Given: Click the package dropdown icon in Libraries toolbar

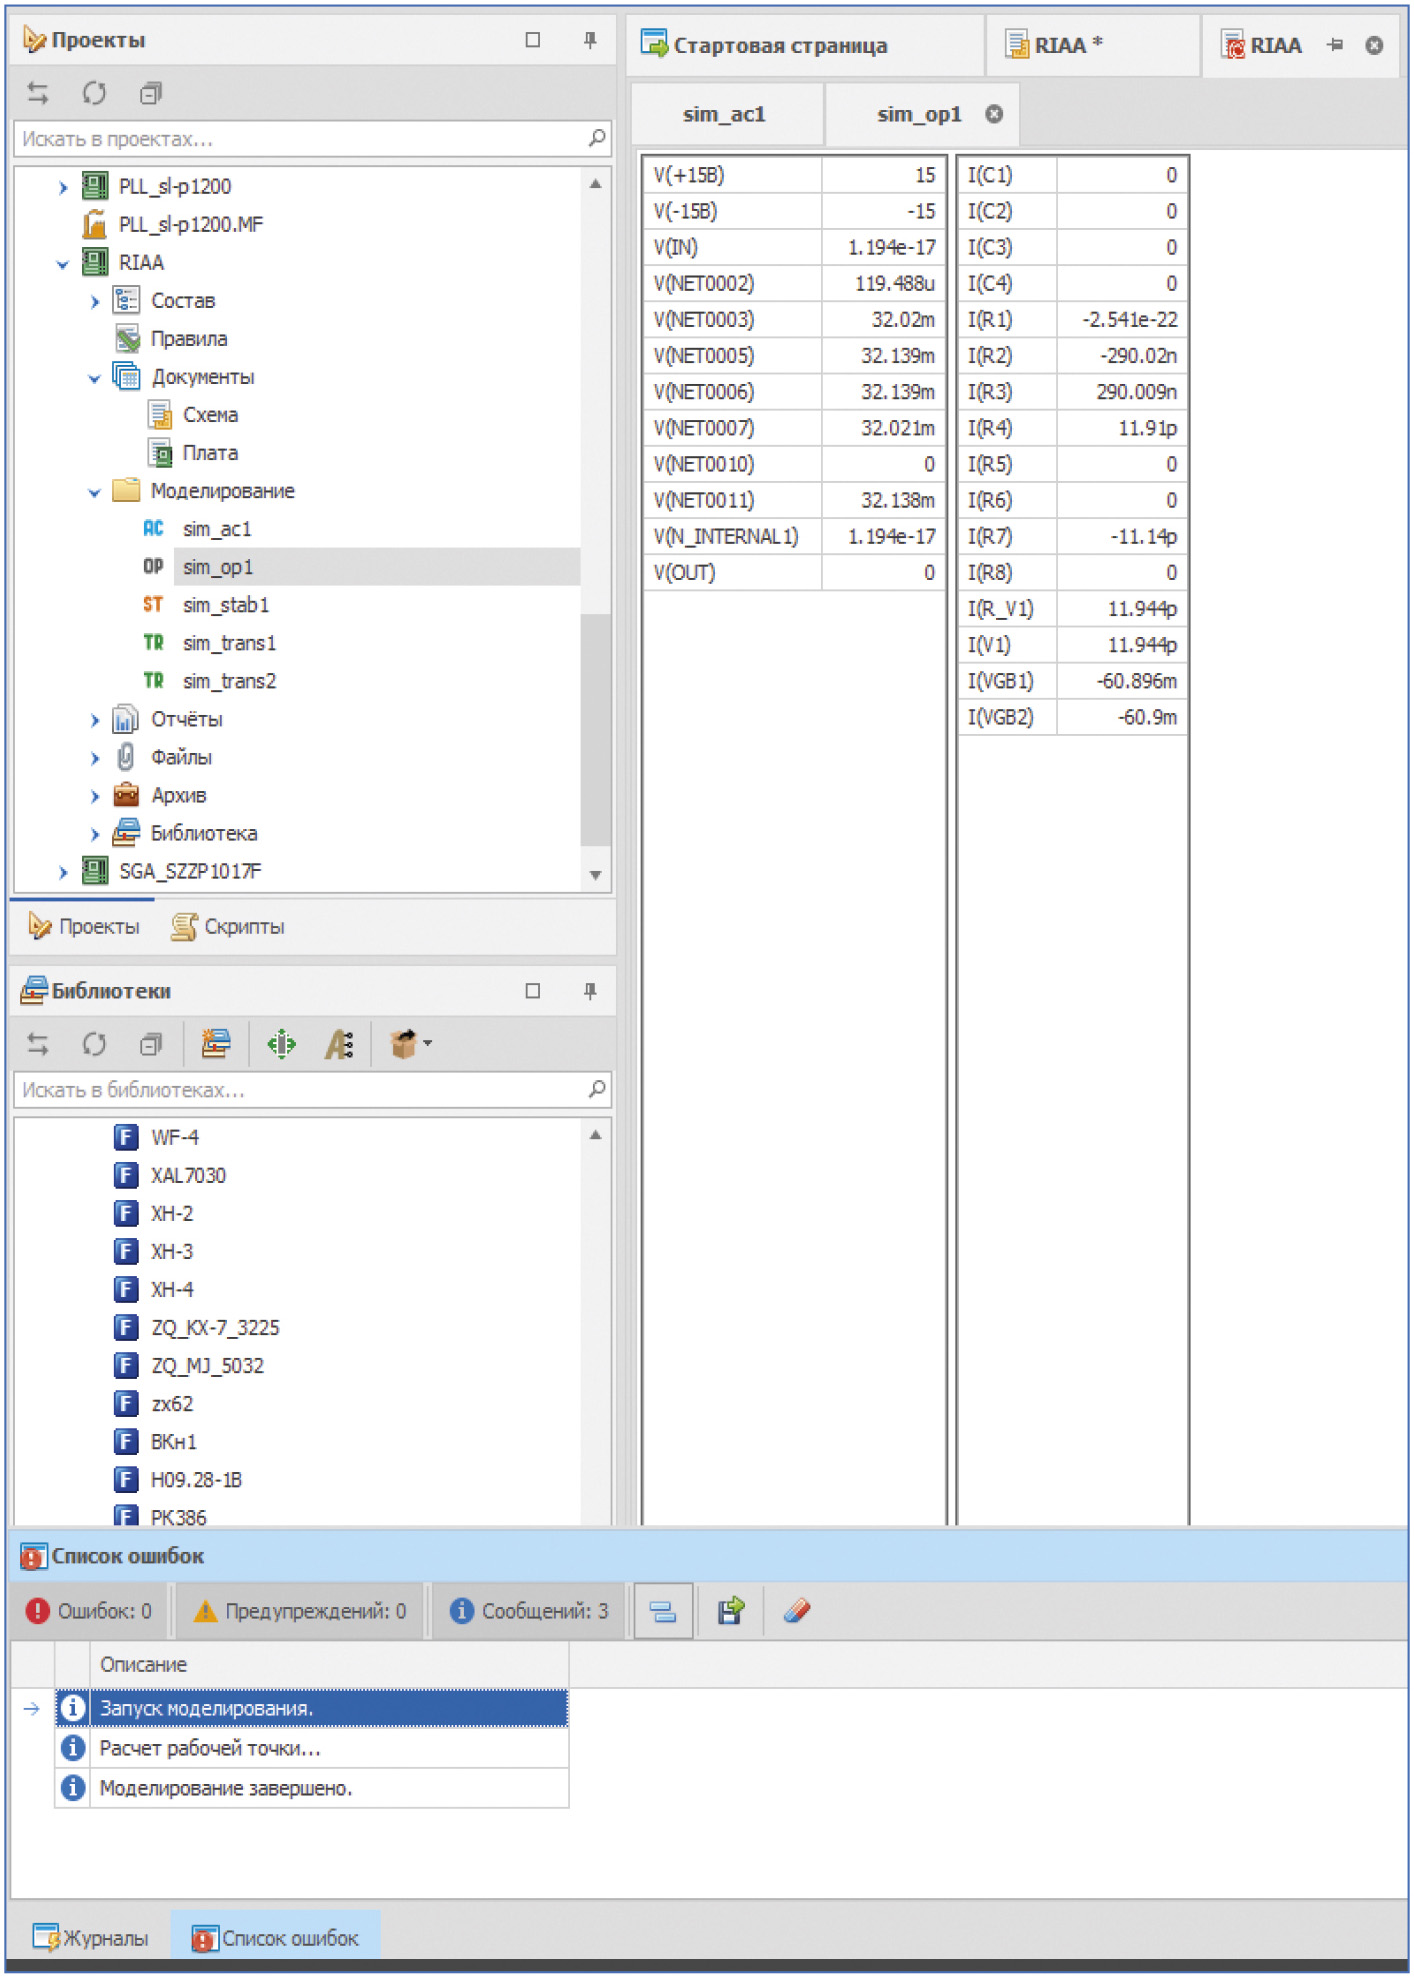Looking at the screenshot, I should click(x=409, y=1045).
